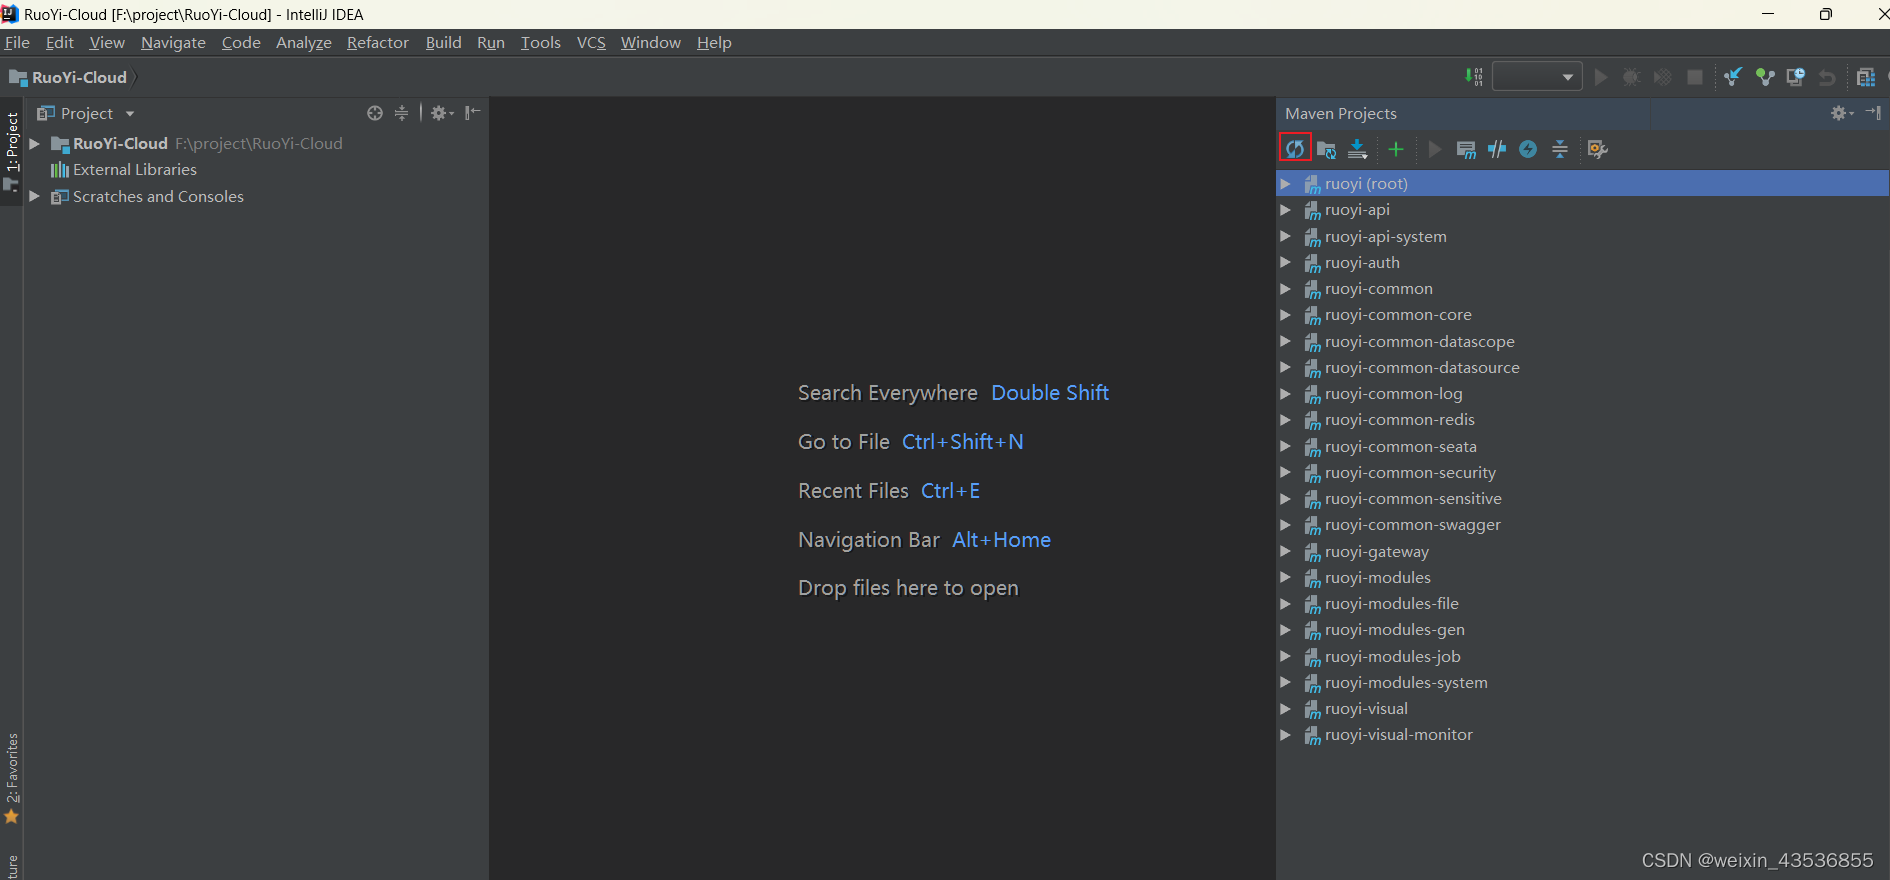Click the Run button in main toolbar
This screenshot has height=880, width=1890.
[x=1601, y=77]
